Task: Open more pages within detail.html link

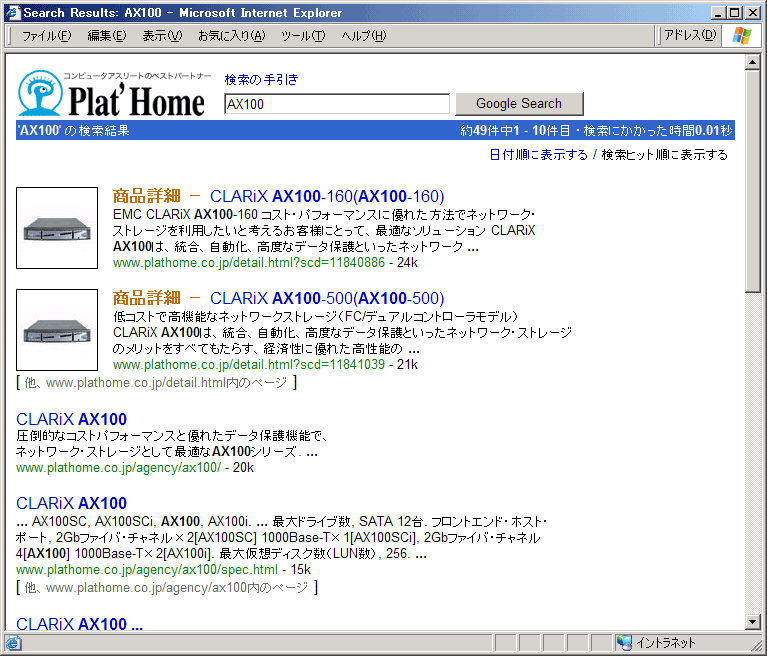Action: [x=157, y=383]
